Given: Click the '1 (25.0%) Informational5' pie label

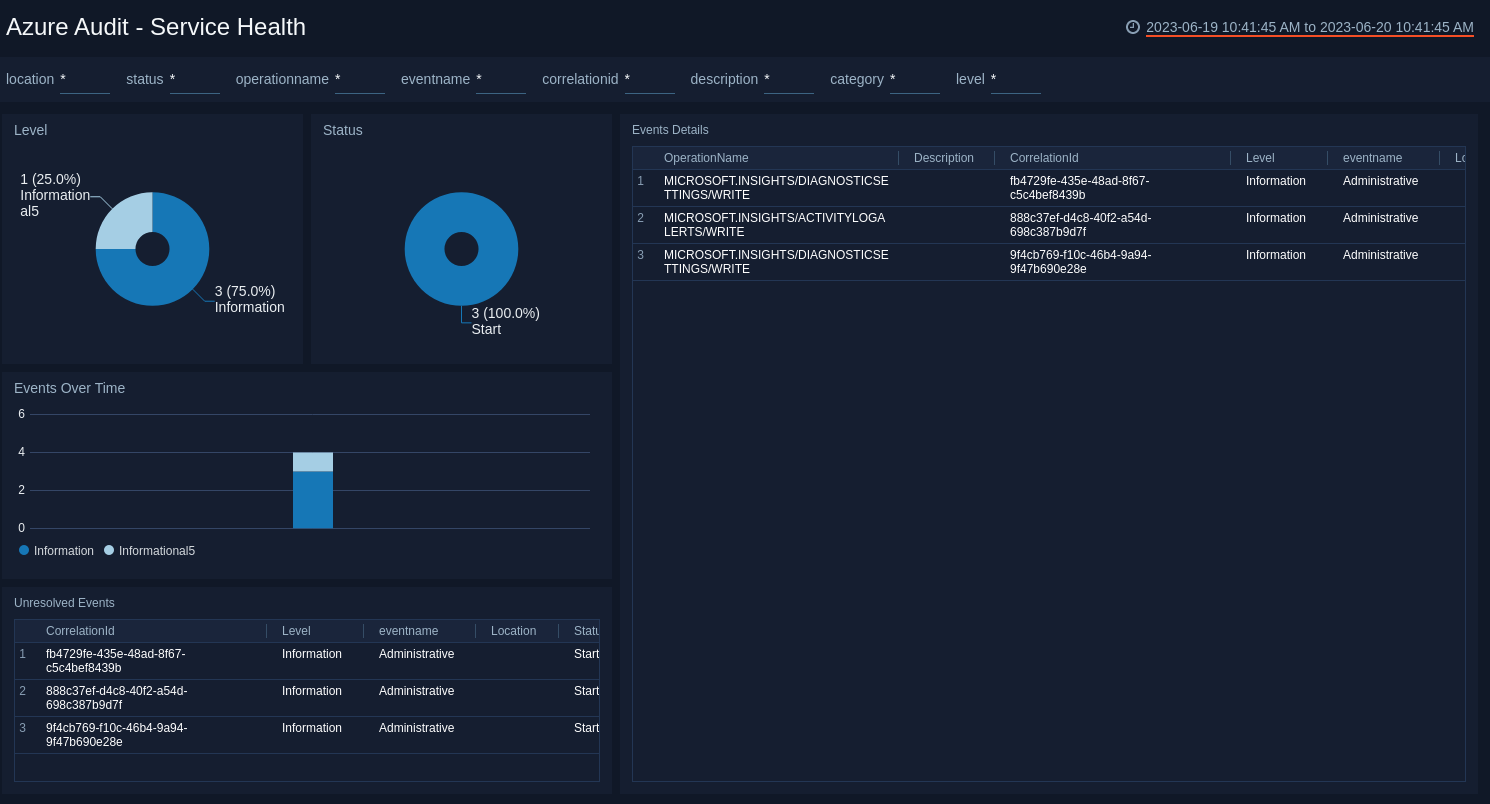Looking at the screenshot, I should pyautogui.click(x=55, y=195).
